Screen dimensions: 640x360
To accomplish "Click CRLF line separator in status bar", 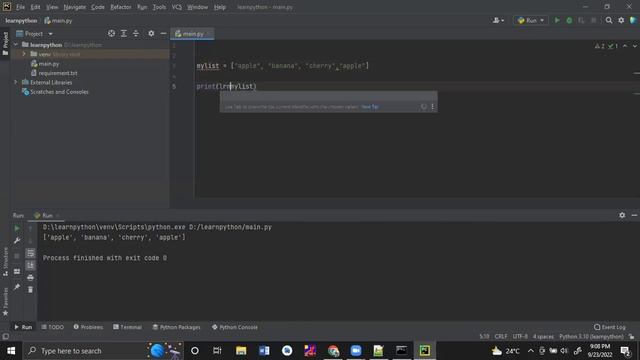I will coord(501,337).
